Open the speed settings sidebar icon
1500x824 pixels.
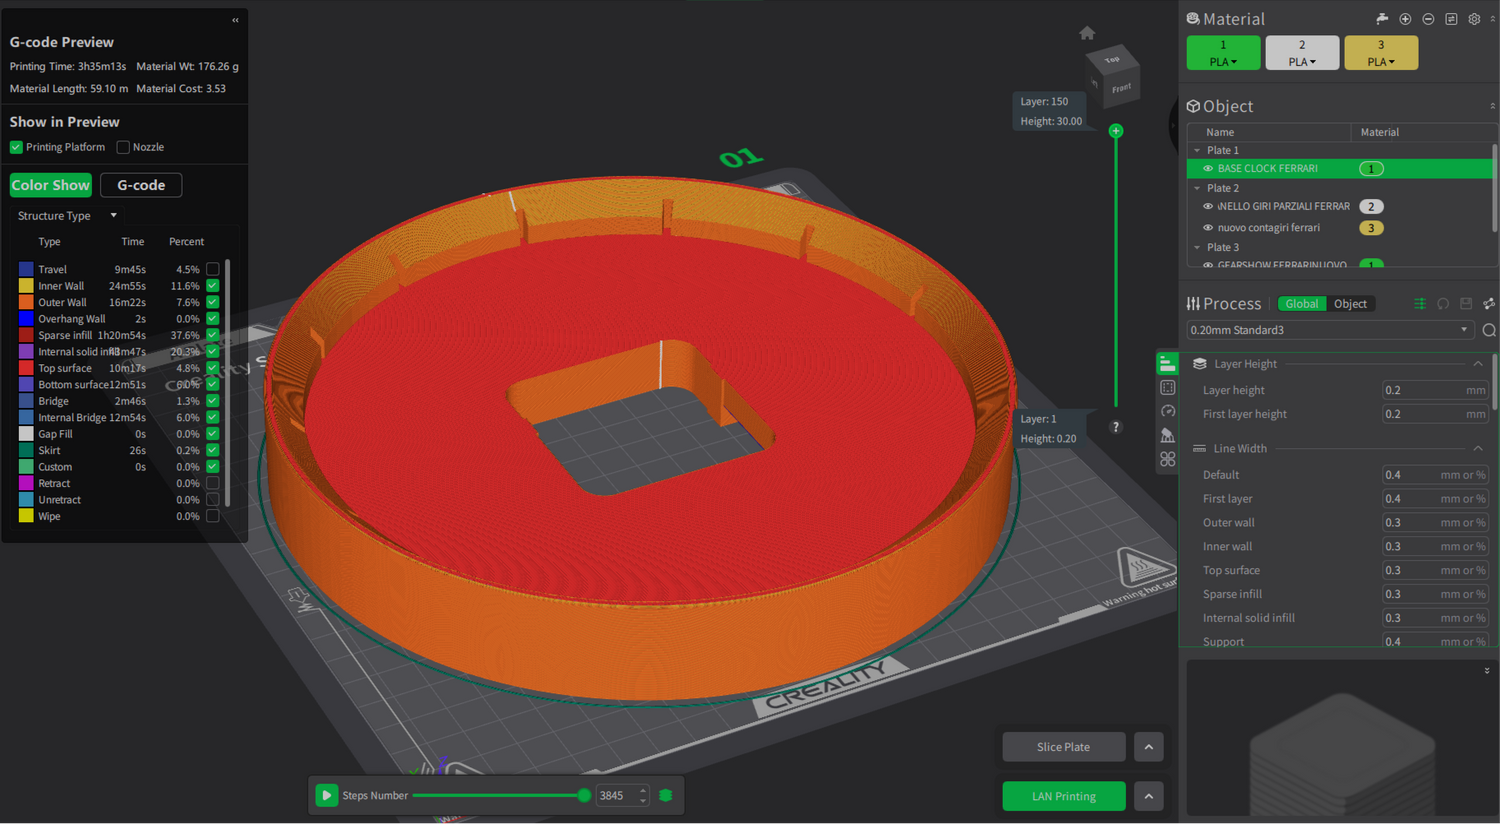[1167, 411]
